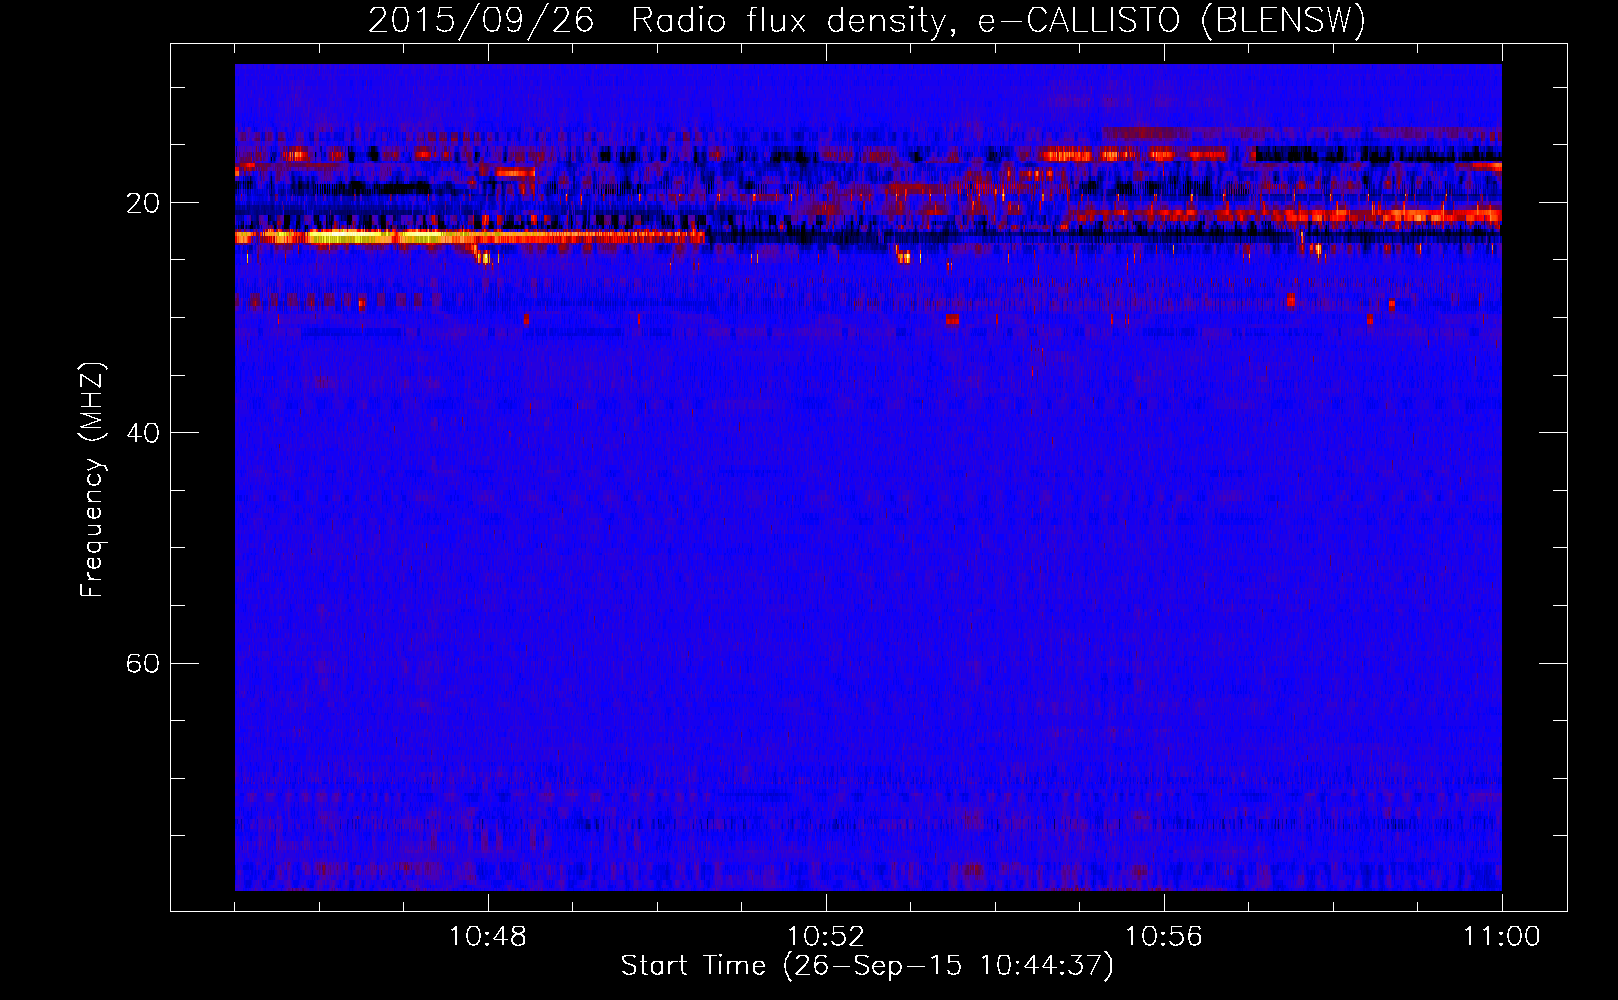Click the 20 MHz frequency tick label
Screen dimensions: 1618x1000
(143, 203)
